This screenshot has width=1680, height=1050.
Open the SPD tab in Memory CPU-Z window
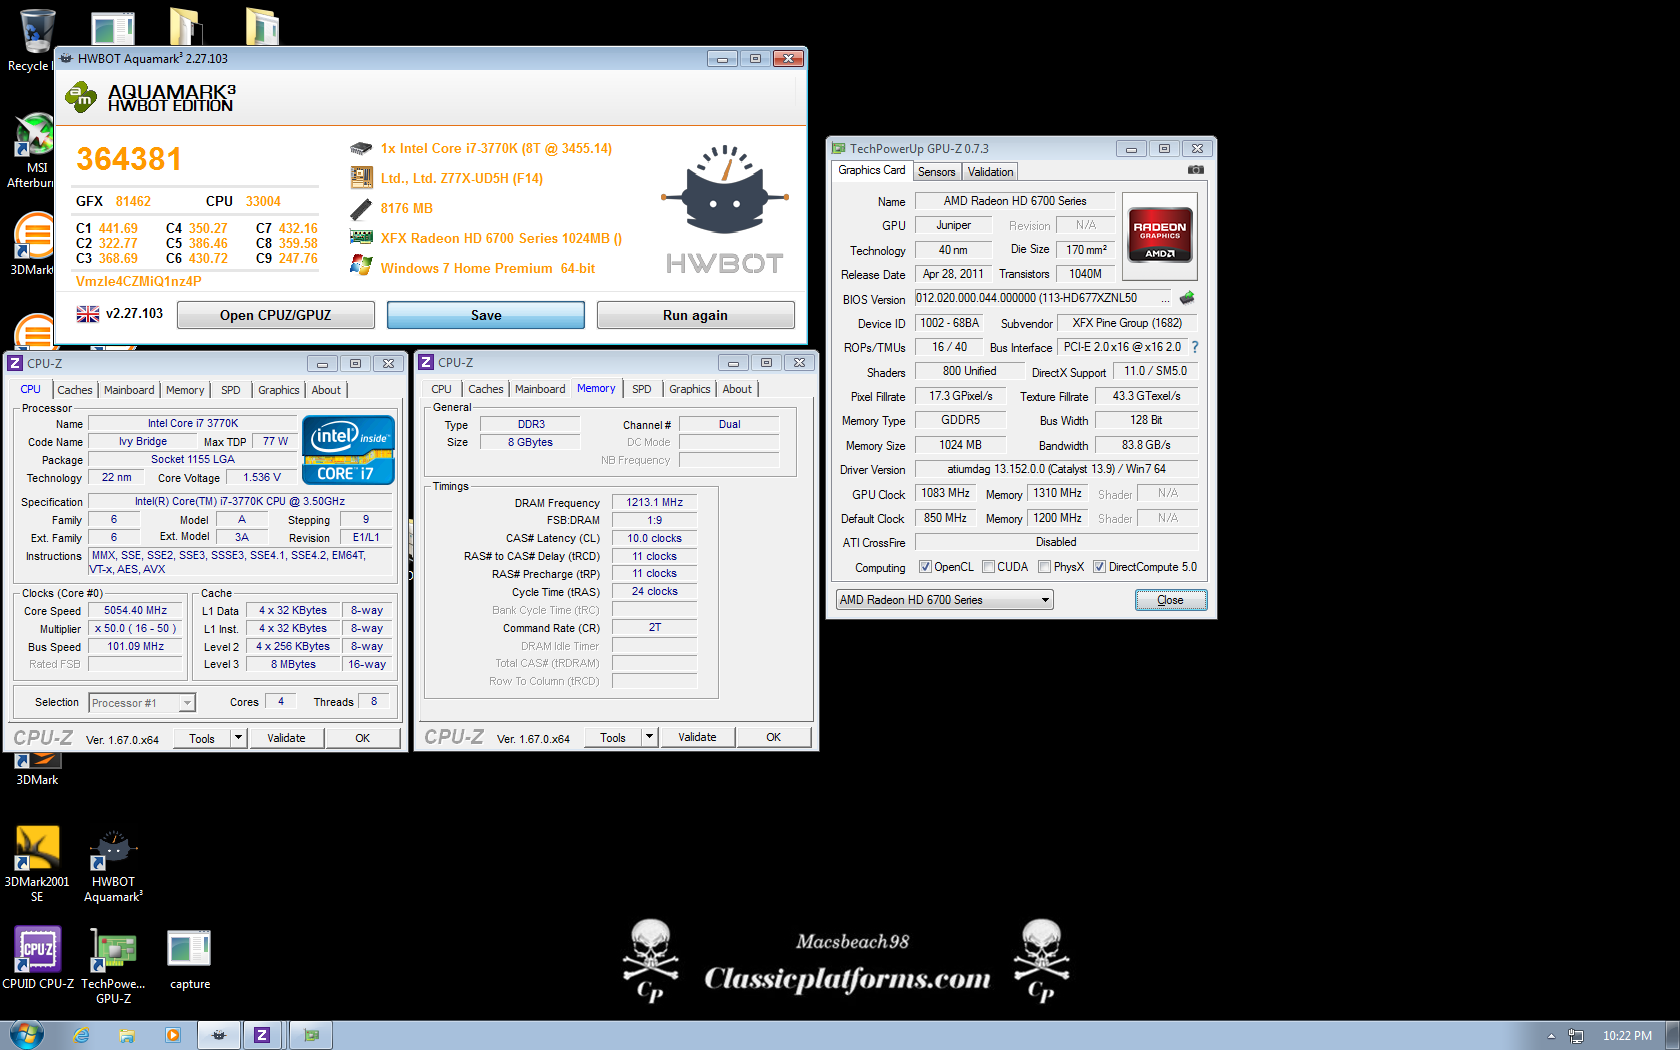642,389
